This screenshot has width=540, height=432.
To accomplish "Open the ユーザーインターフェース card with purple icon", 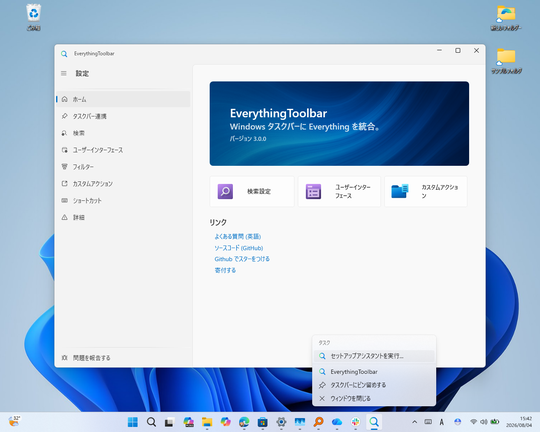I will (x=339, y=192).
